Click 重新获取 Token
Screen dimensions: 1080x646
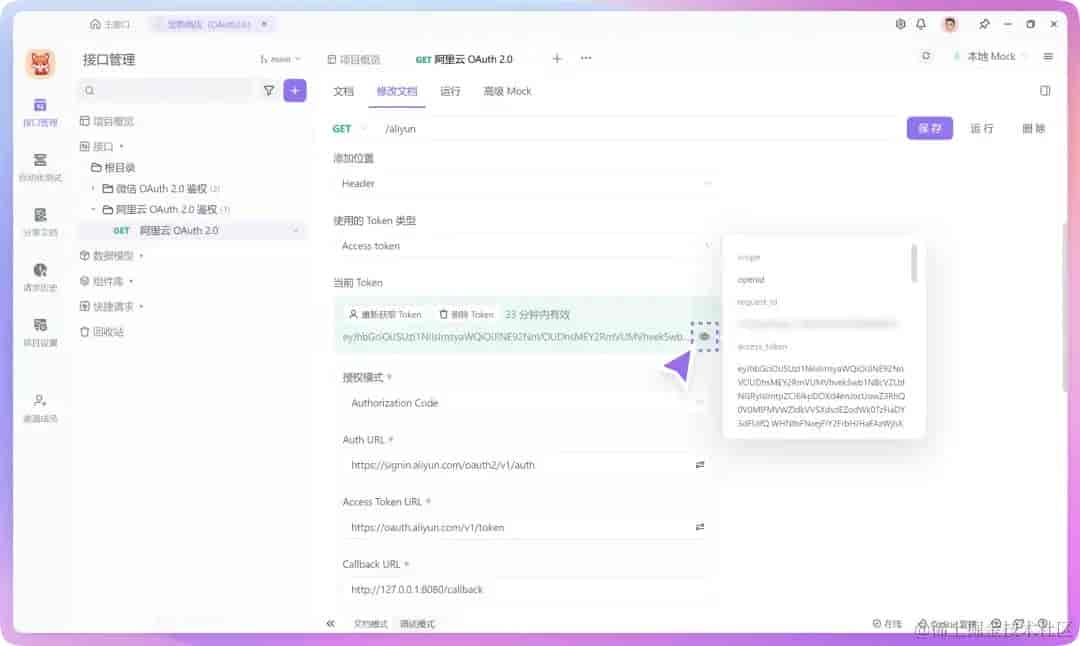coord(385,314)
